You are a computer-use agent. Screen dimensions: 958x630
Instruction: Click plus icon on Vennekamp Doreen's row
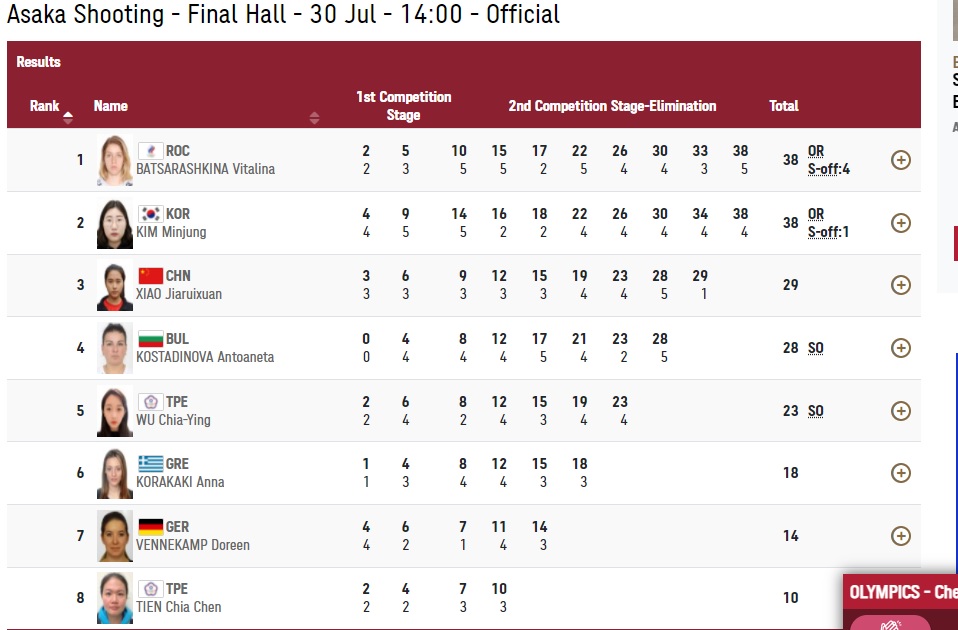tap(900, 536)
